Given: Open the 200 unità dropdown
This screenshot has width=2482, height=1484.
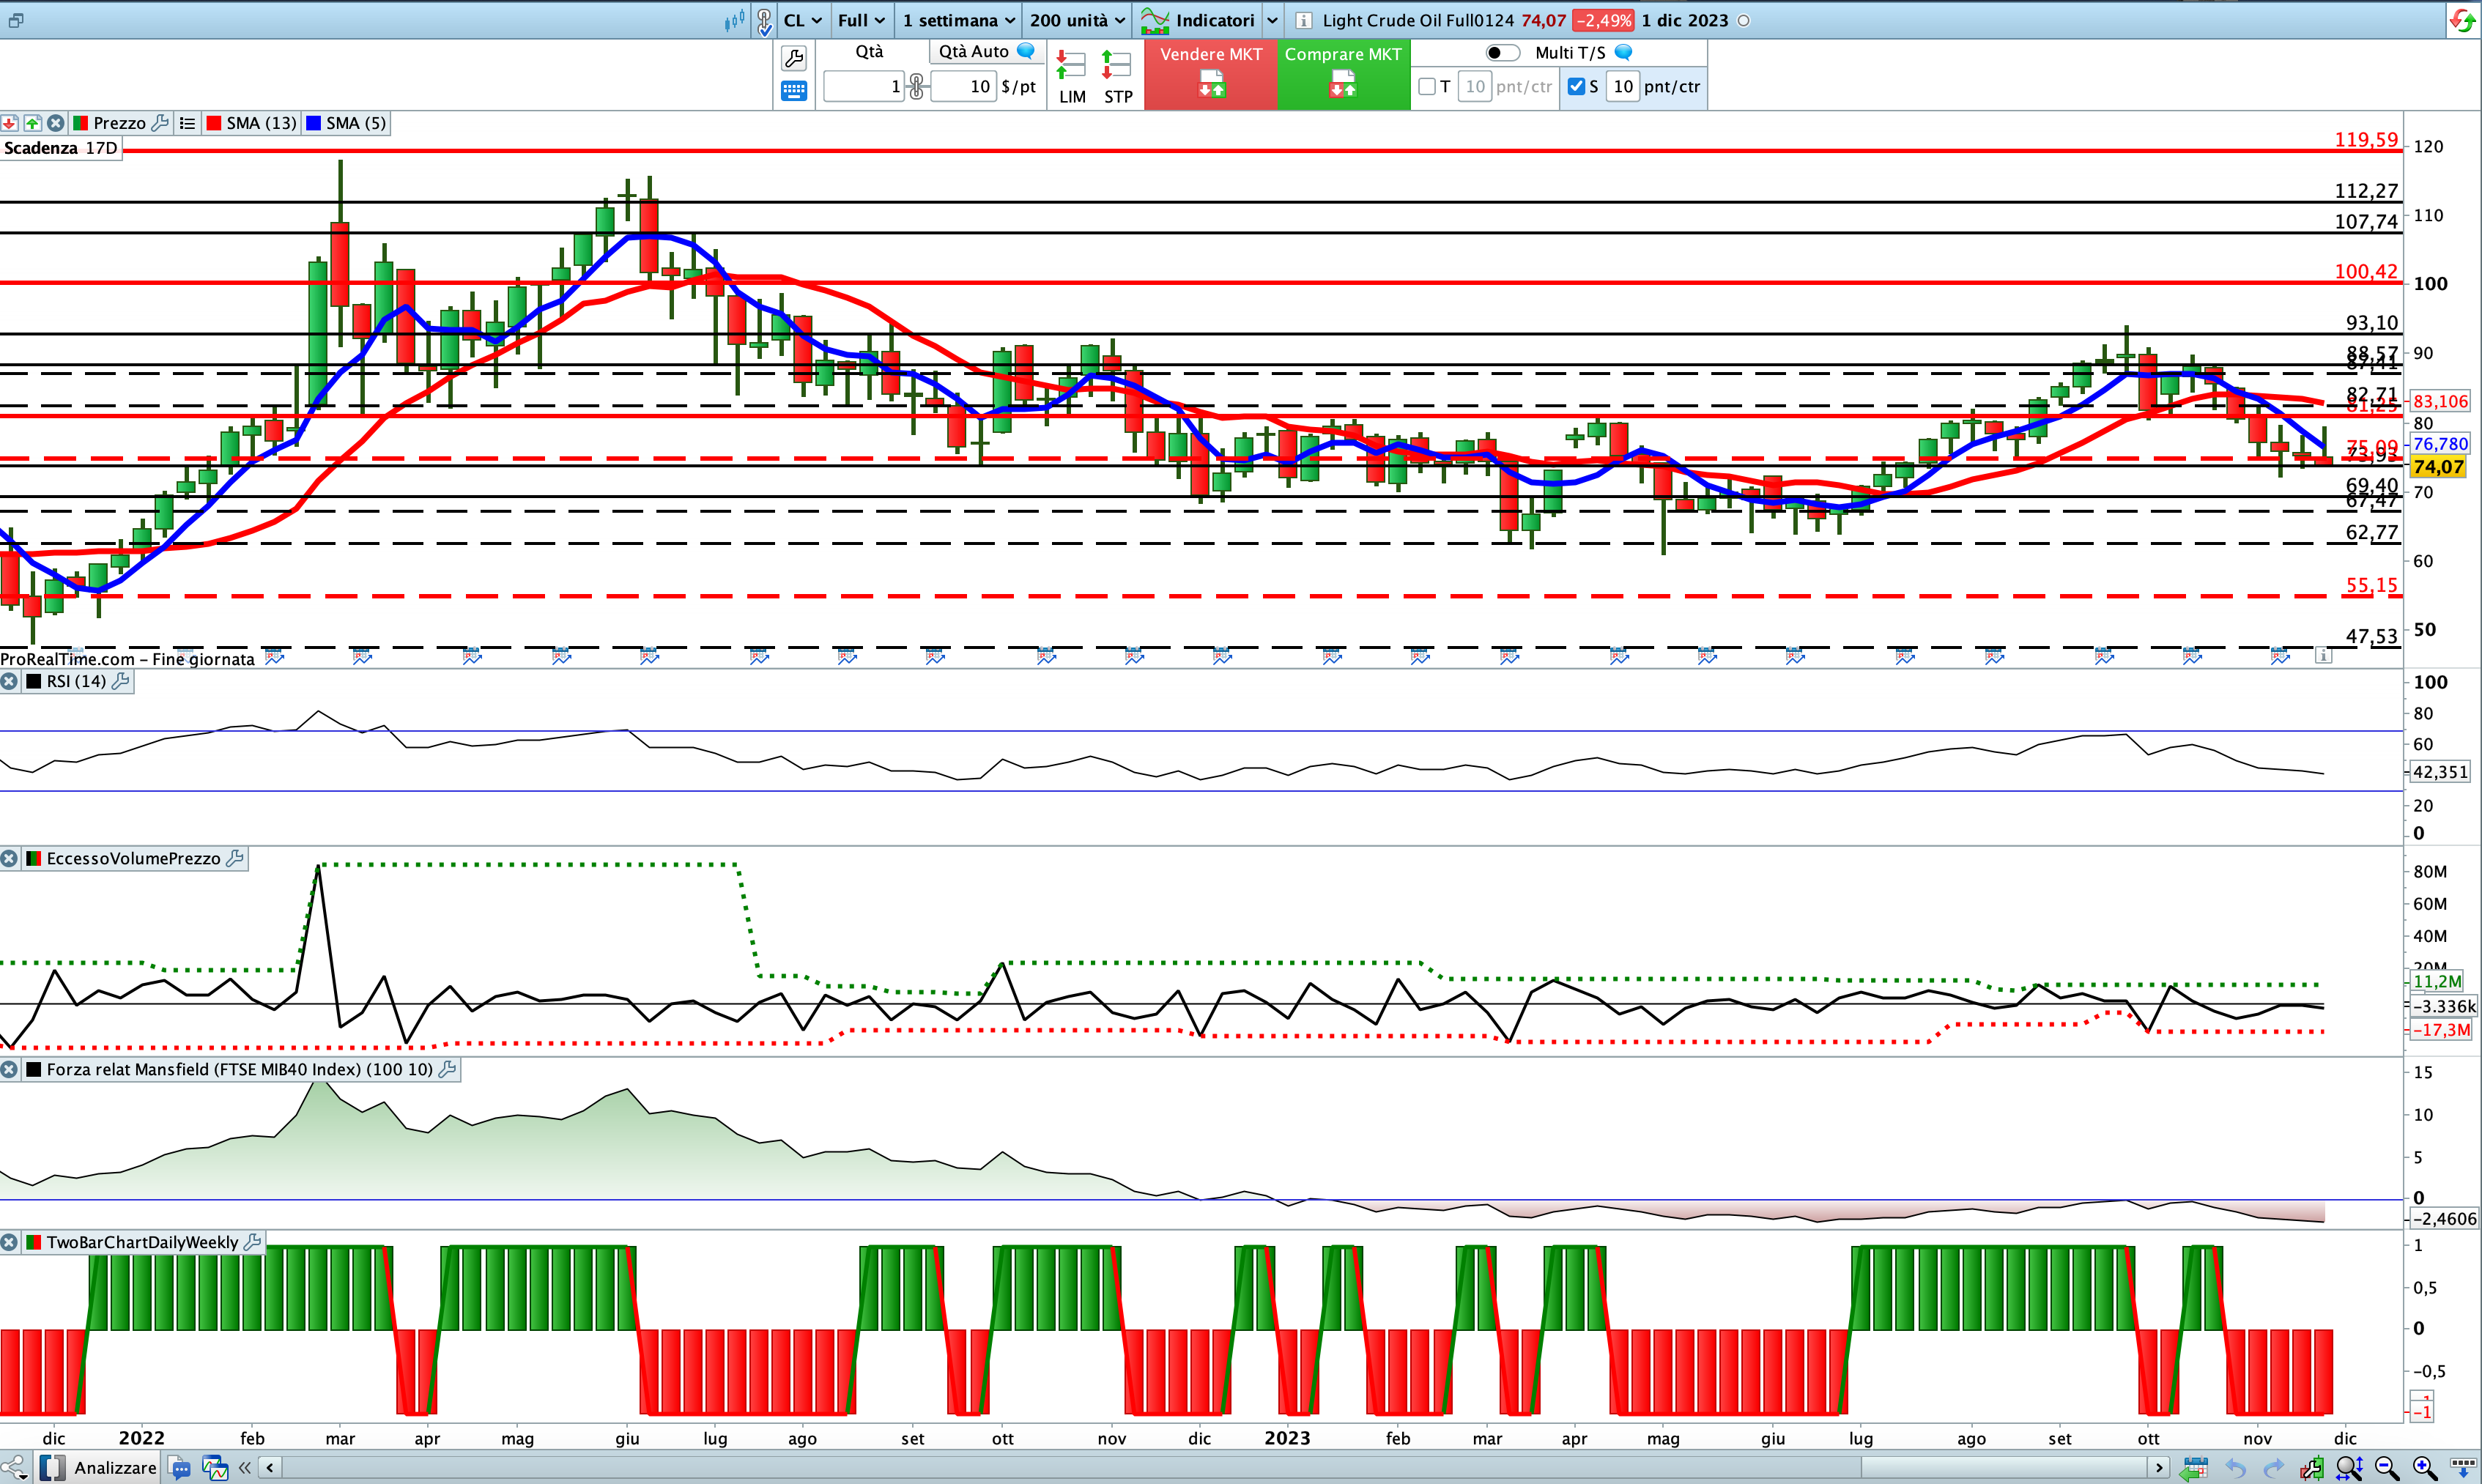Looking at the screenshot, I should click(1077, 20).
